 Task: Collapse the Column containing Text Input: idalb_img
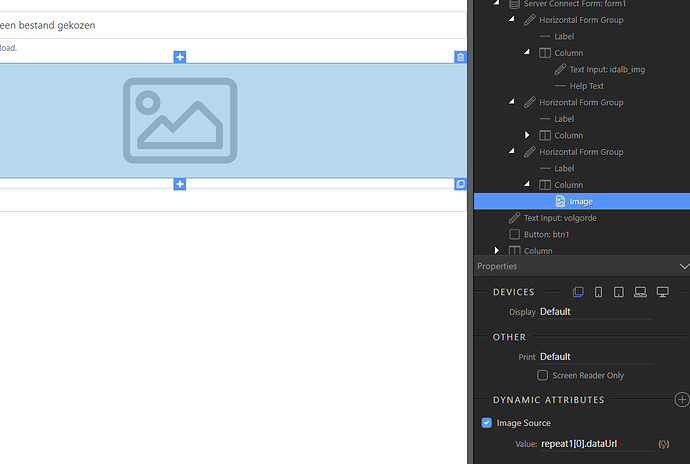coord(527,52)
